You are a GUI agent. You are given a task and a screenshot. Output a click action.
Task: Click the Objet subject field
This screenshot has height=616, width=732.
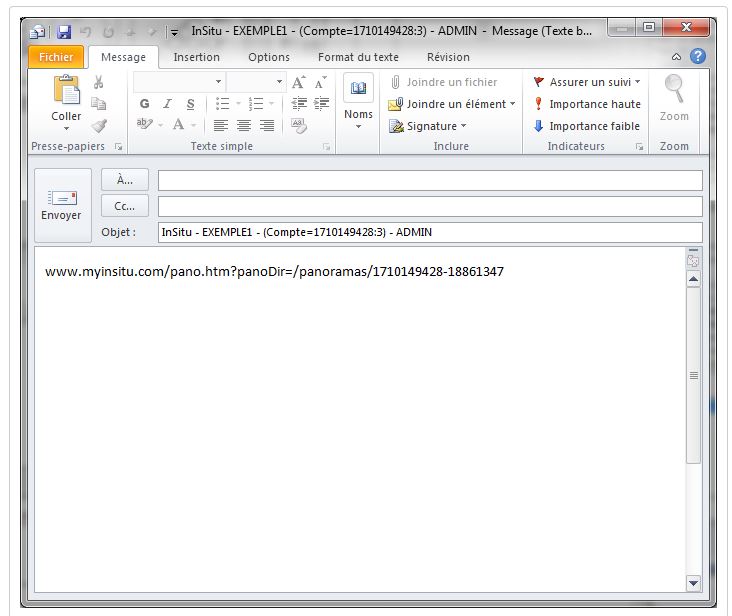pyautogui.click(x=430, y=232)
